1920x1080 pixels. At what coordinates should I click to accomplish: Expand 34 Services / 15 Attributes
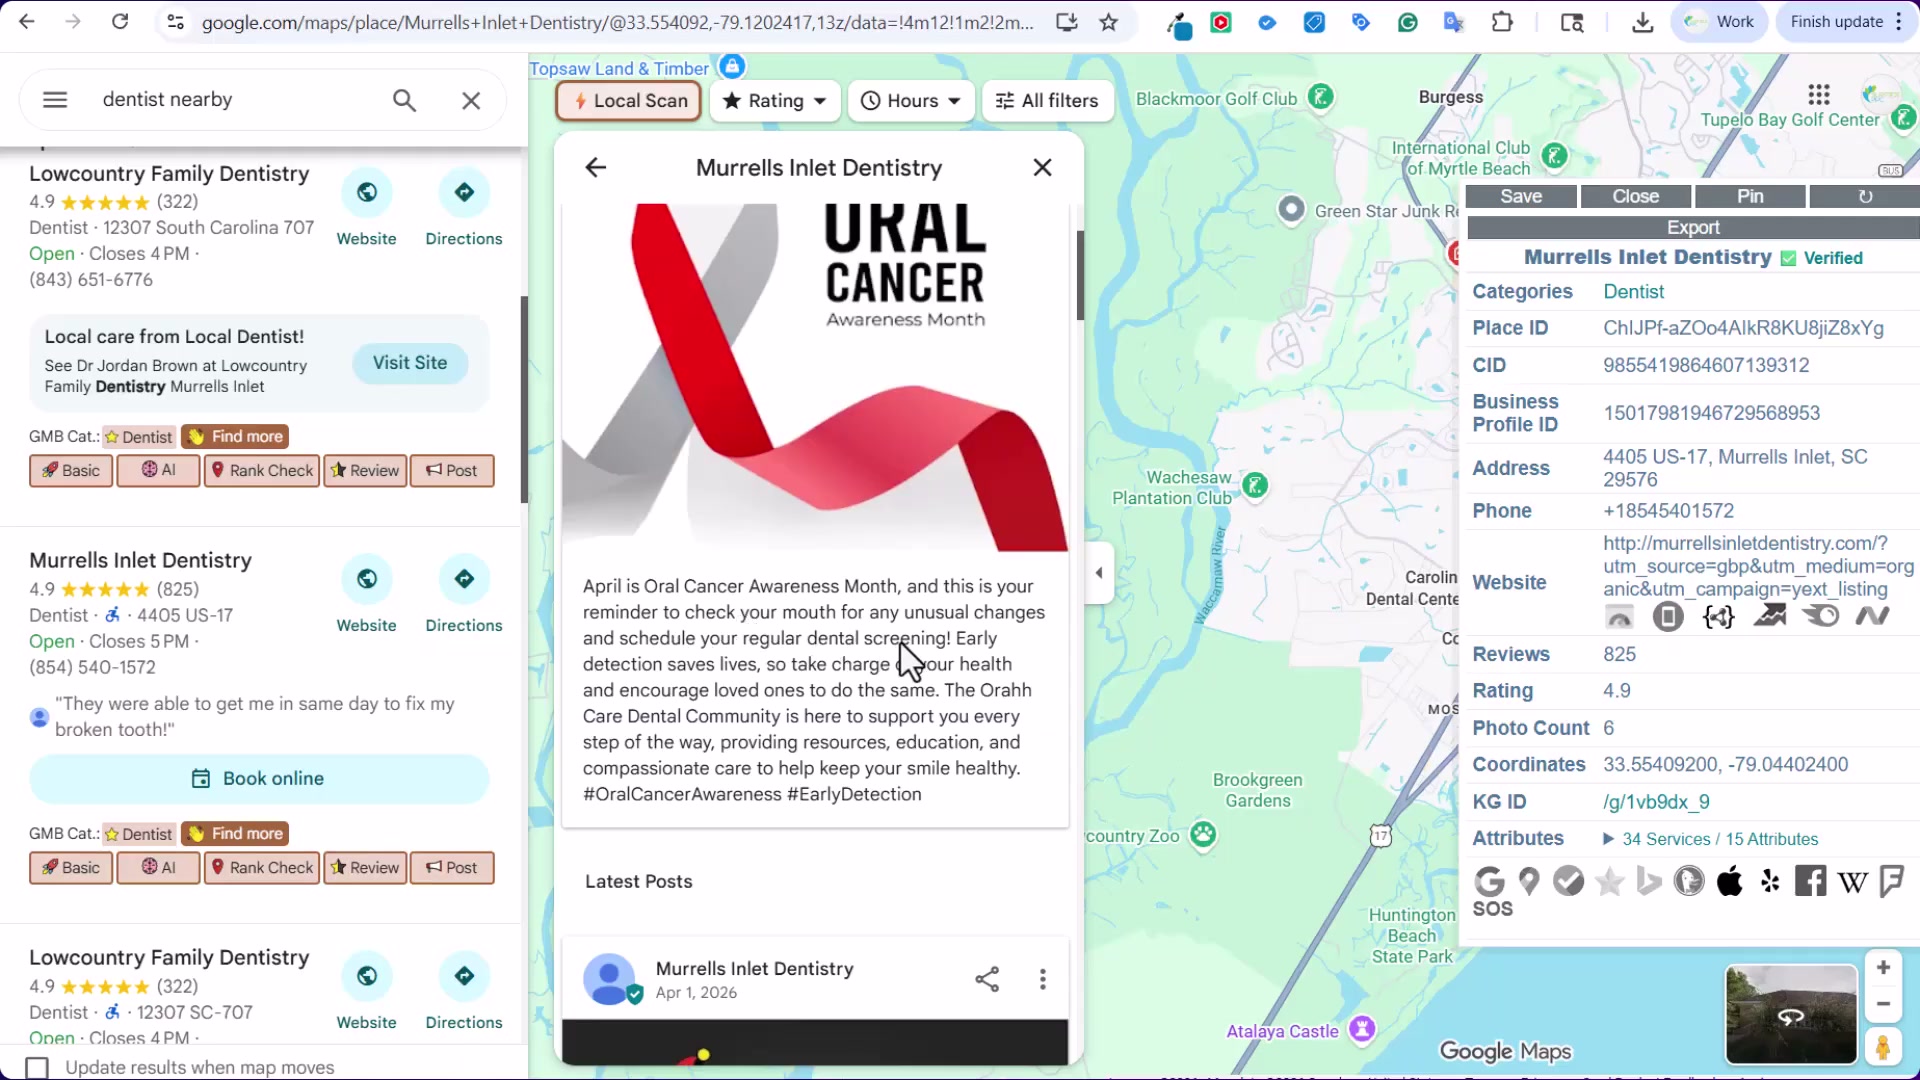point(1710,839)
